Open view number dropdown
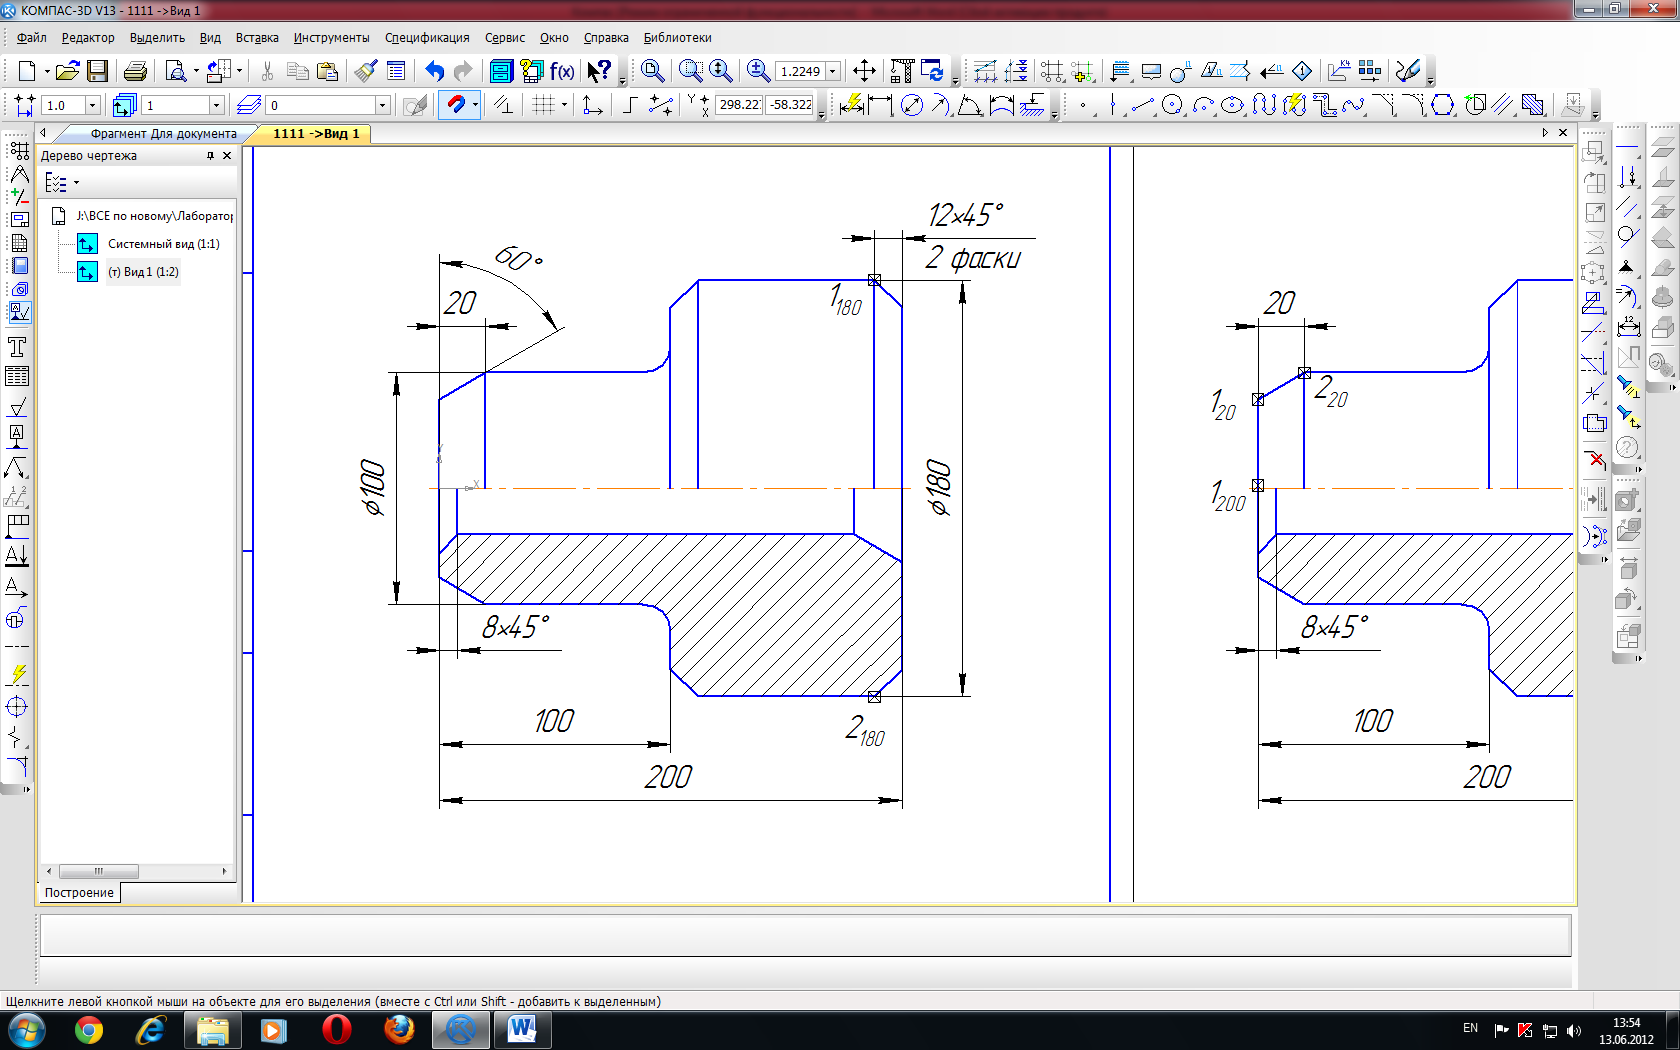Screen dimensions: 1680x1050 [216, 105]
